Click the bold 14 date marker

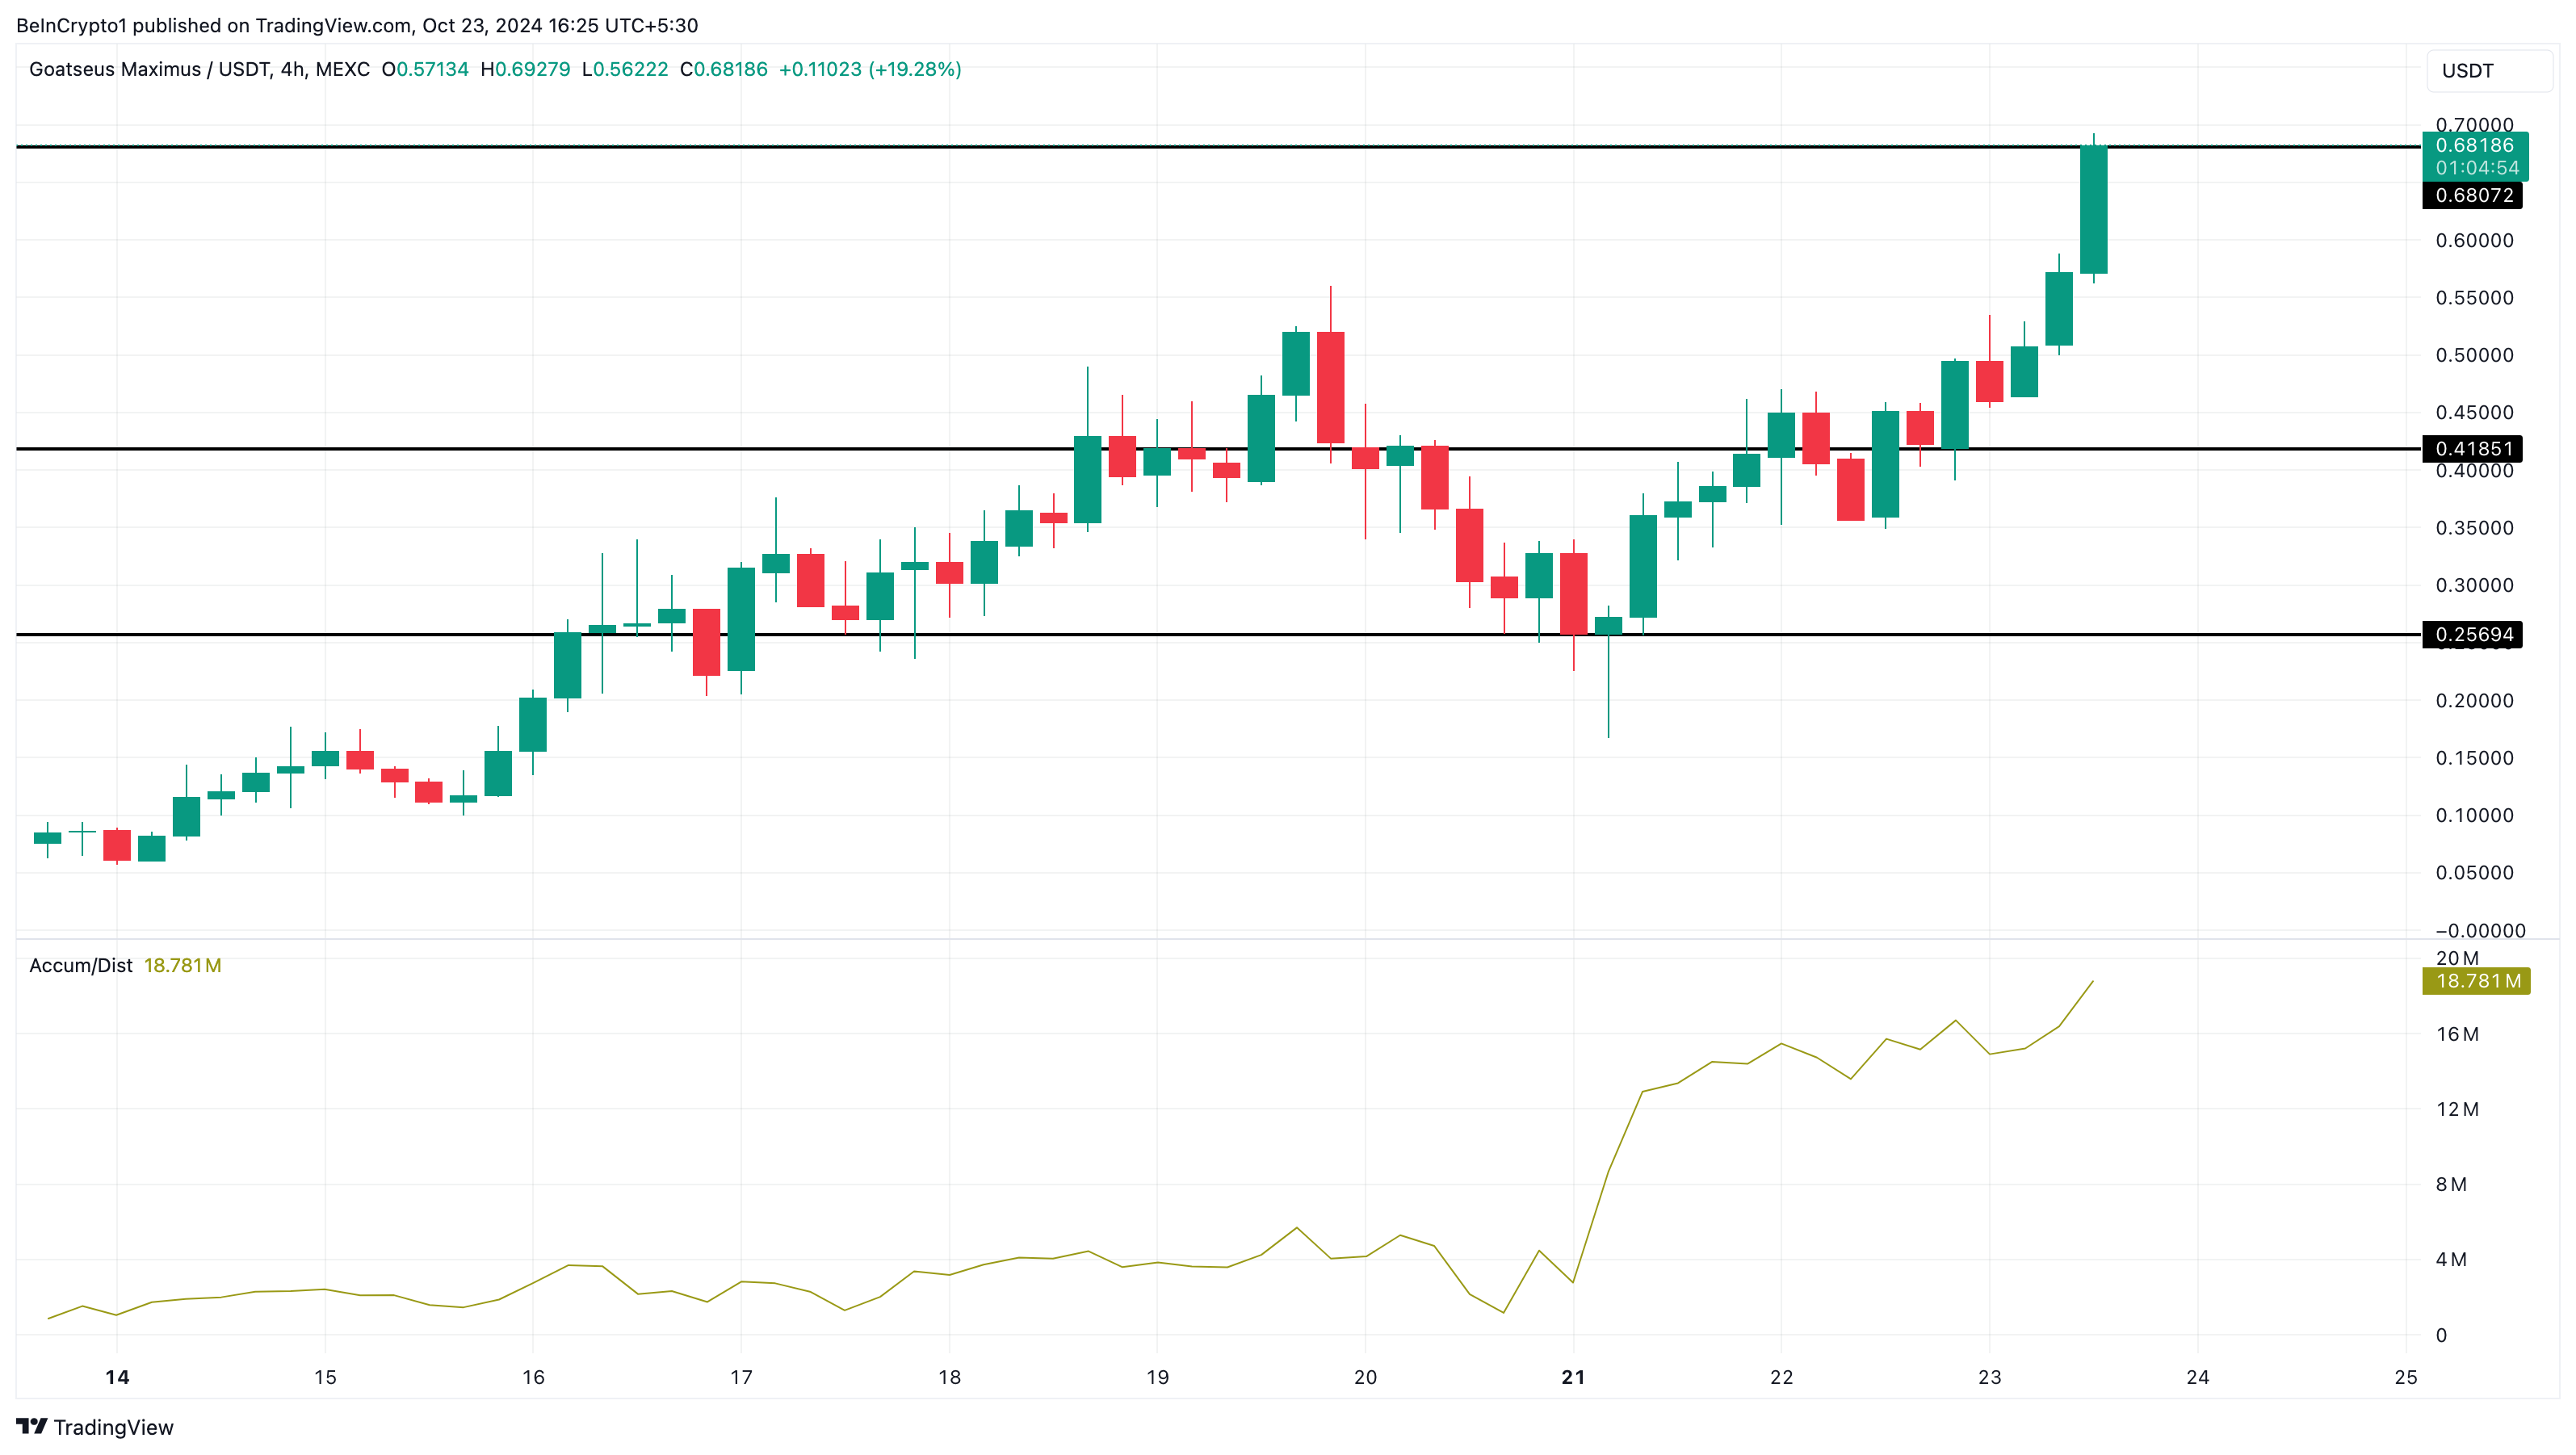click(117, 1377)
